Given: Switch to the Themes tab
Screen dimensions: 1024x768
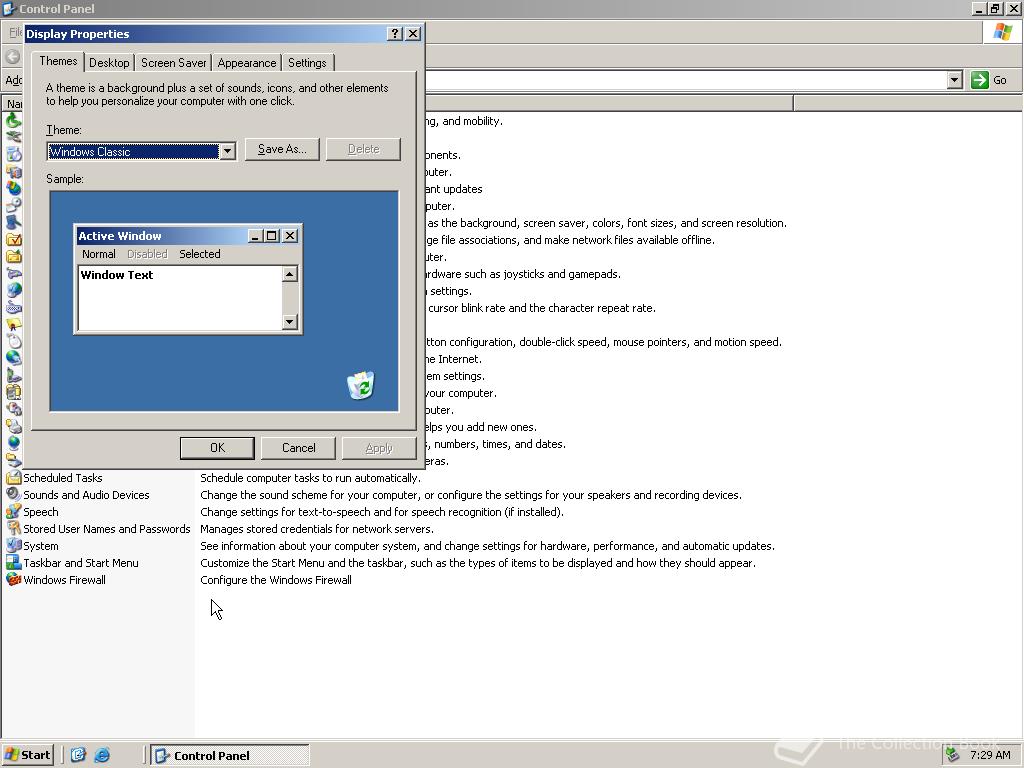Looking at the screenshot, I should pyautogui.click(x=58, y=61).
